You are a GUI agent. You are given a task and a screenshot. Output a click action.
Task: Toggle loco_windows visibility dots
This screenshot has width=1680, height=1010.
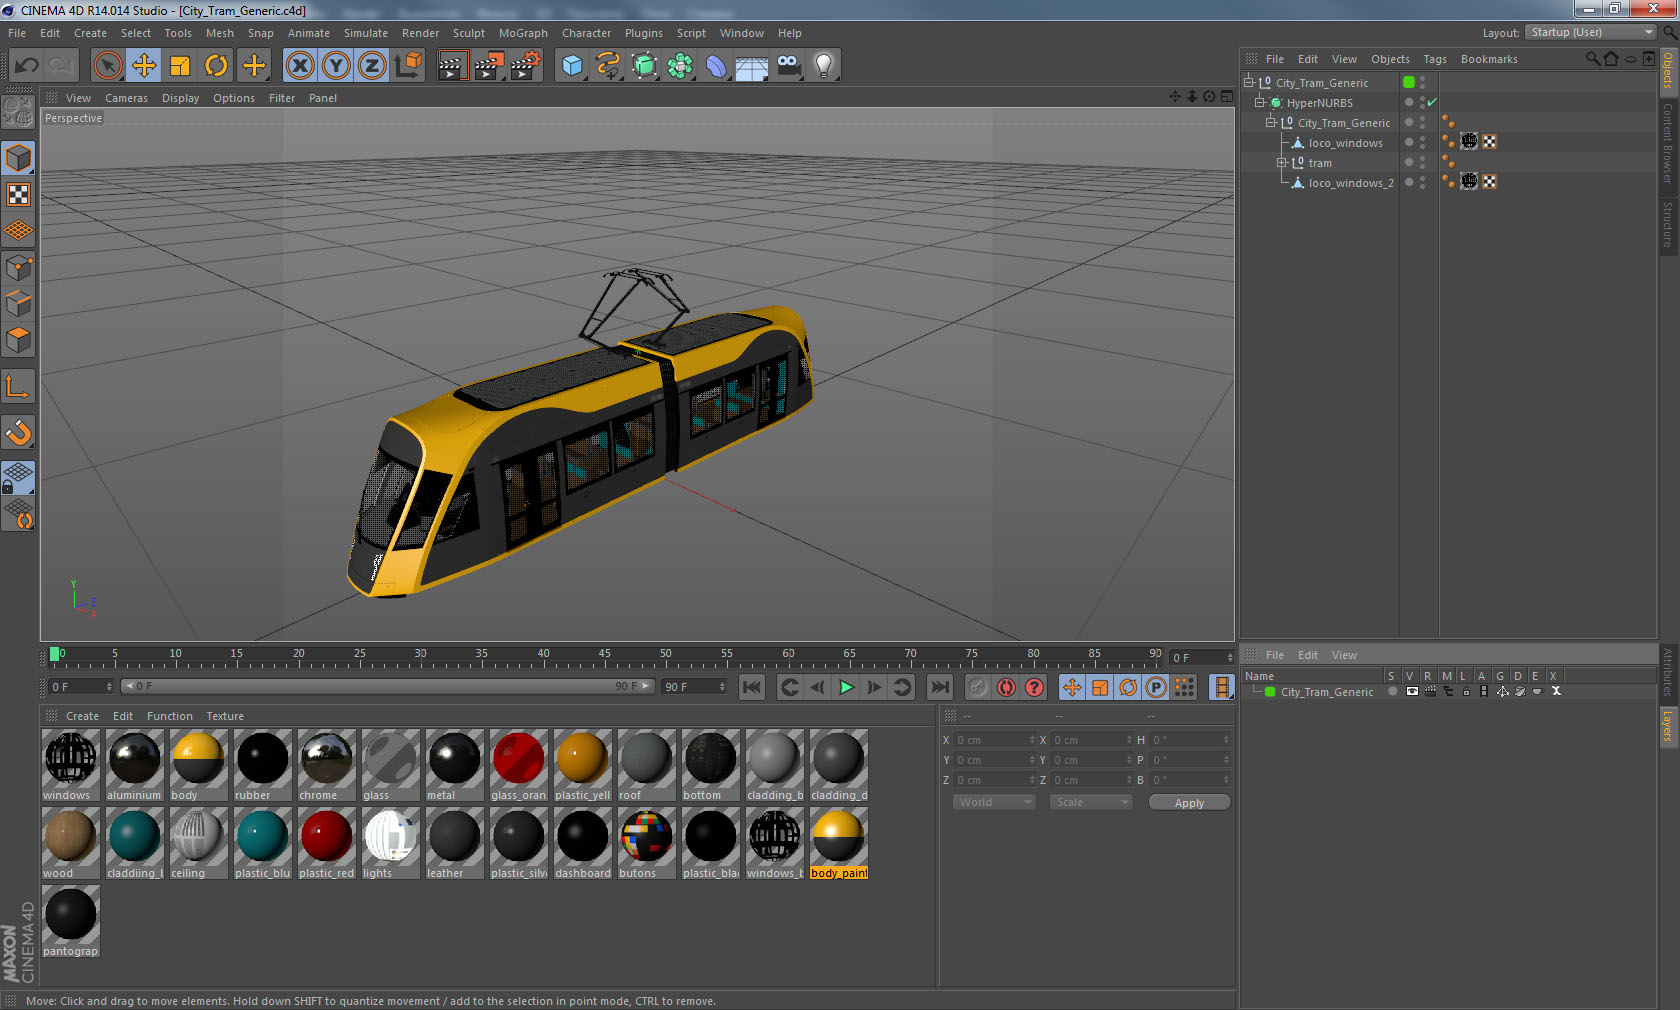(1422, 142)
